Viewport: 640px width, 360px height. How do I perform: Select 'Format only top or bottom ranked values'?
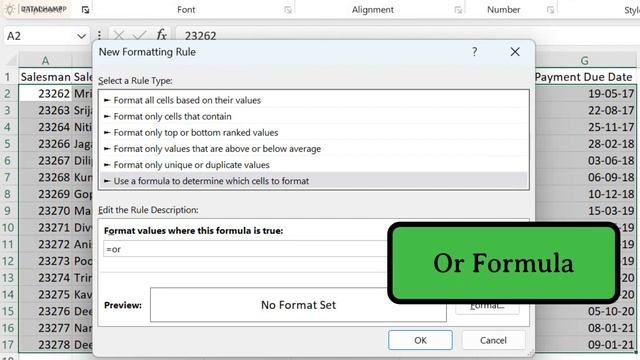click(x=313, y=133)
